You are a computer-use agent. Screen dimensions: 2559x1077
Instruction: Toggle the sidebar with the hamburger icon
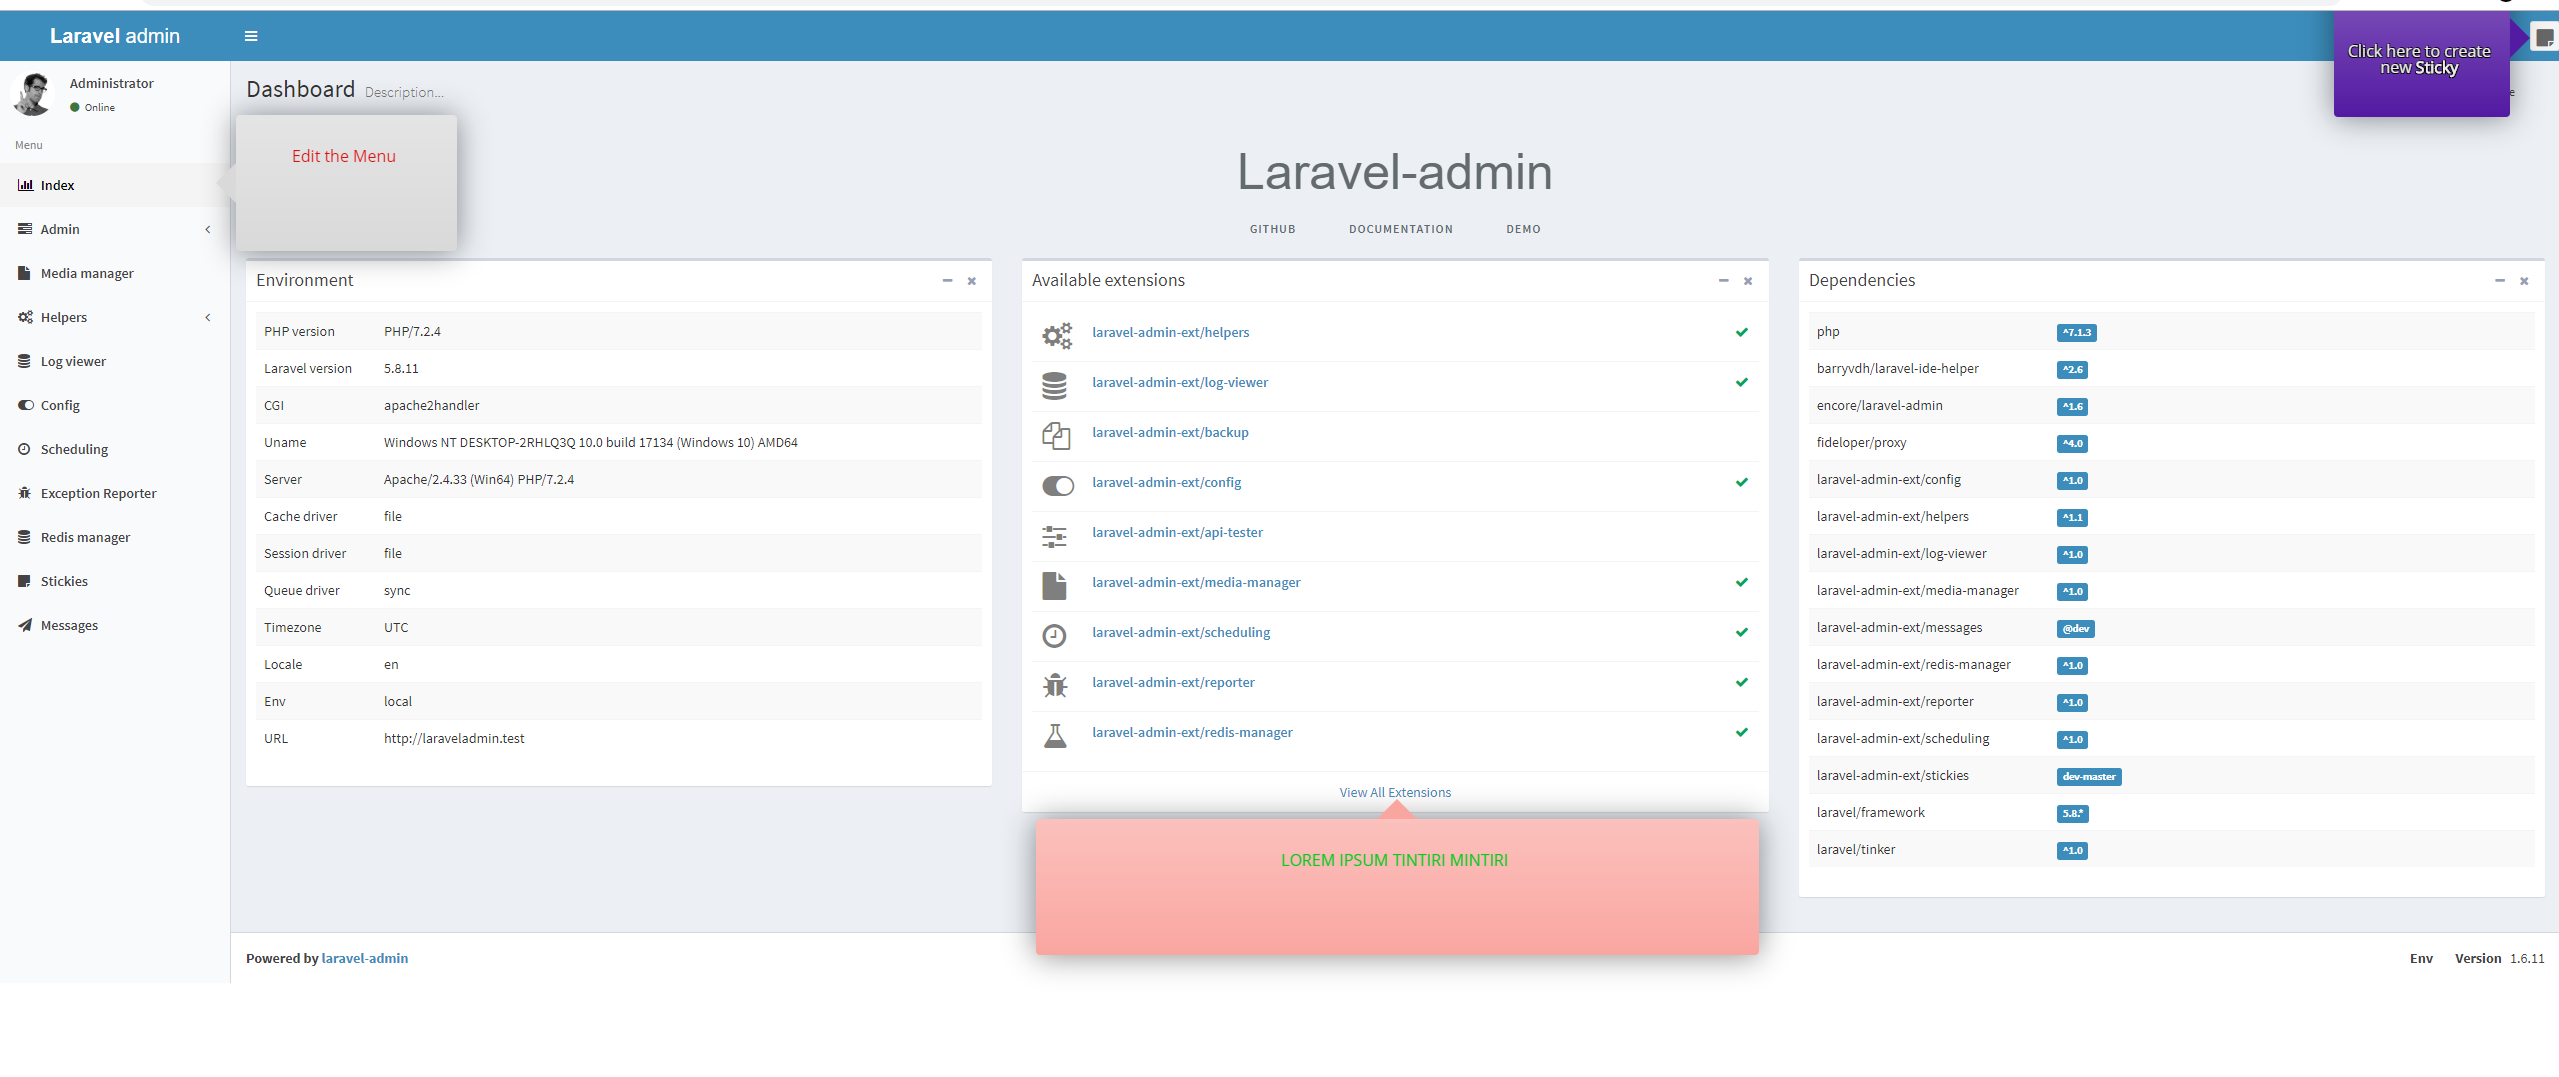click(251, 36)
